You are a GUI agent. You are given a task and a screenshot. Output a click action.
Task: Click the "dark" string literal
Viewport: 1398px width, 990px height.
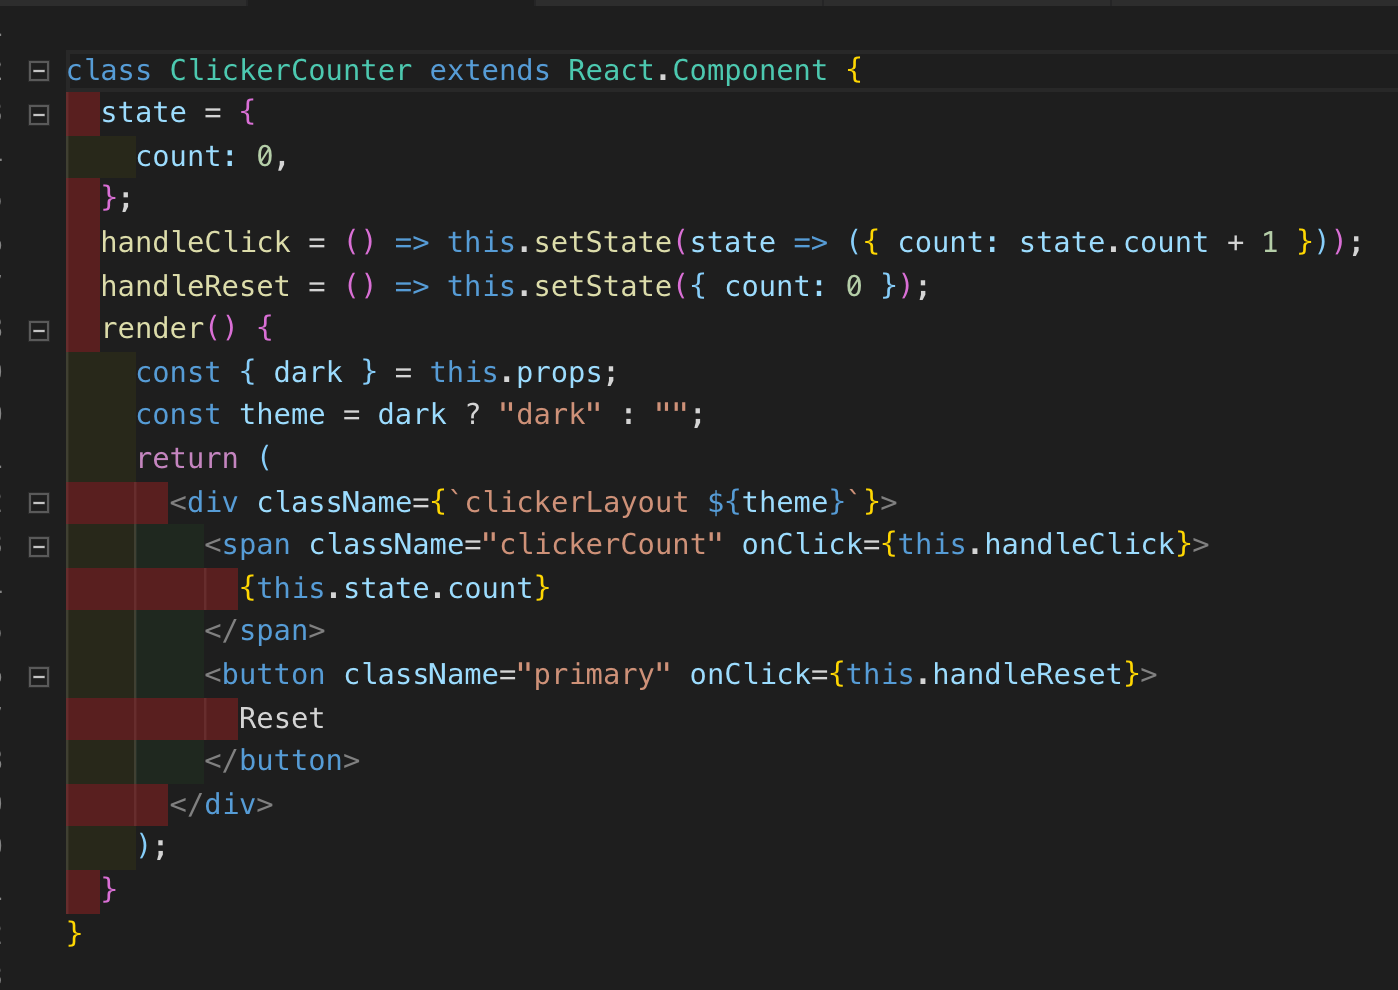[x=549, y=413]
